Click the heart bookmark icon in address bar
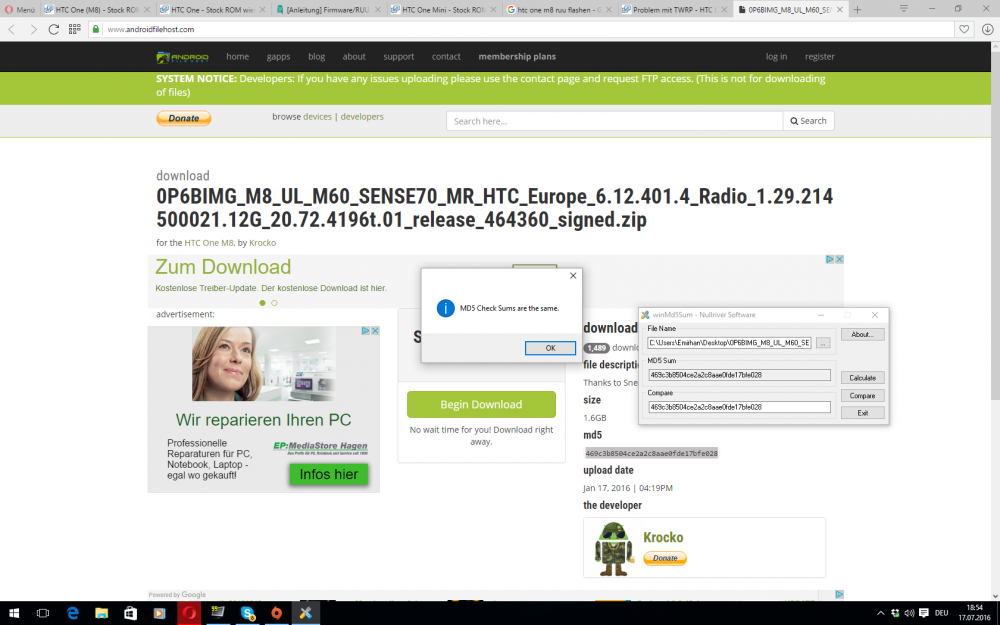This screenshot has height=625, width=1000. pyautogui.click(x=962, y=30)
